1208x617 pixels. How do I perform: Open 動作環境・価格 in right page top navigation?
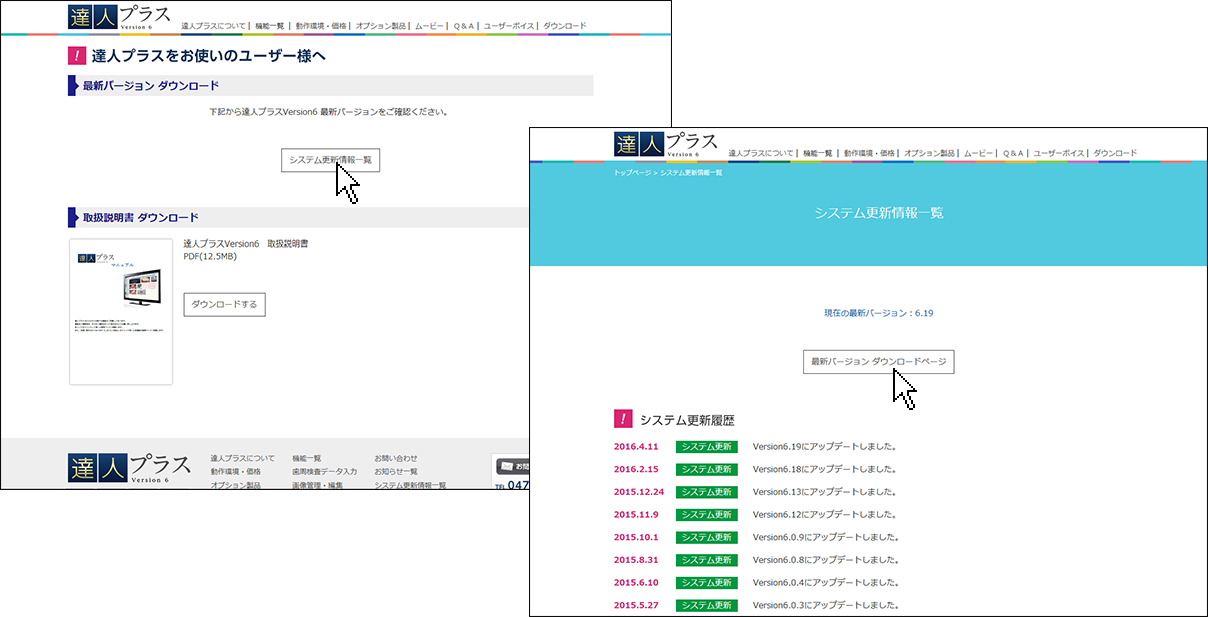(x=868, y=153)
